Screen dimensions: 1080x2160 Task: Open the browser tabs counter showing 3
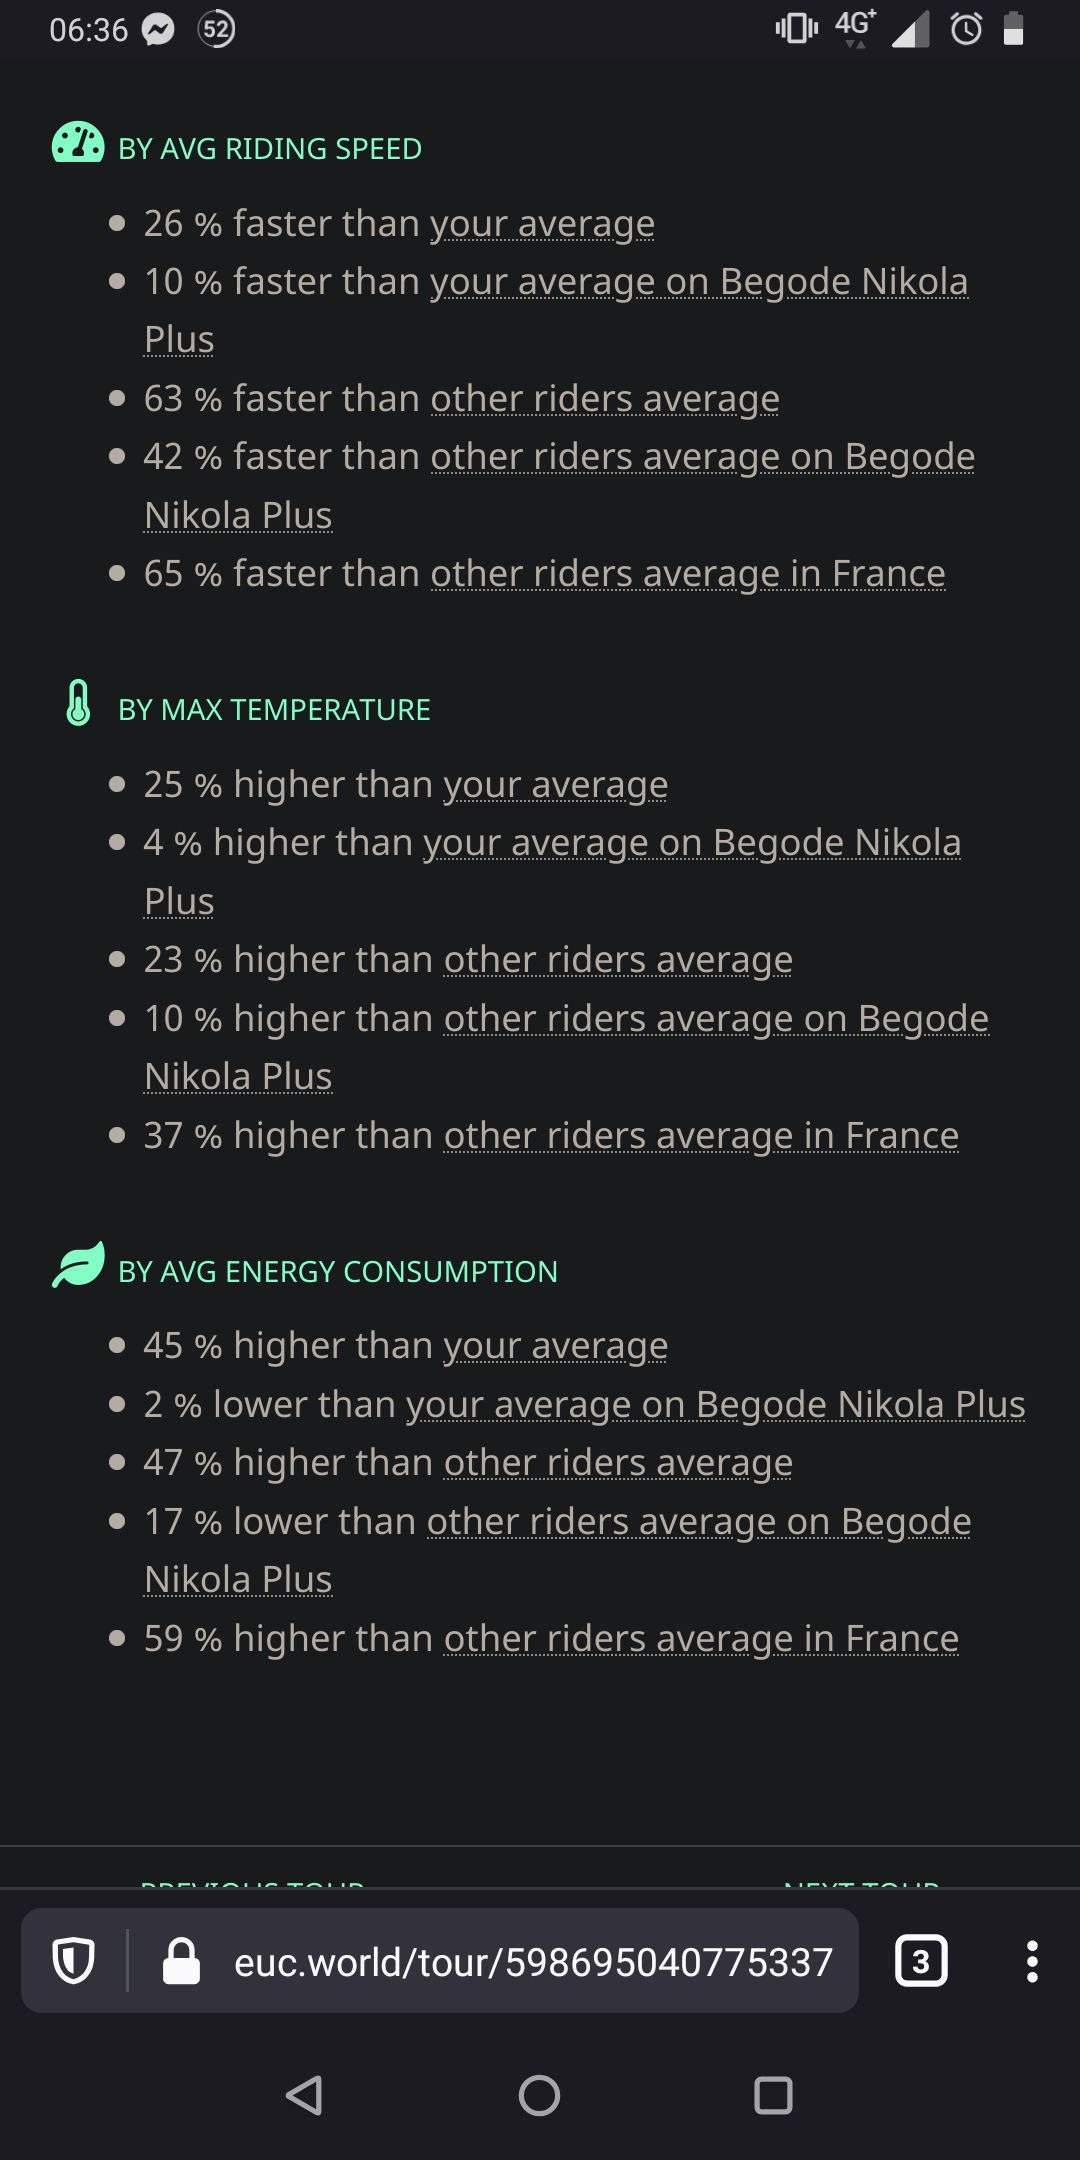[x=921, y=1961]
